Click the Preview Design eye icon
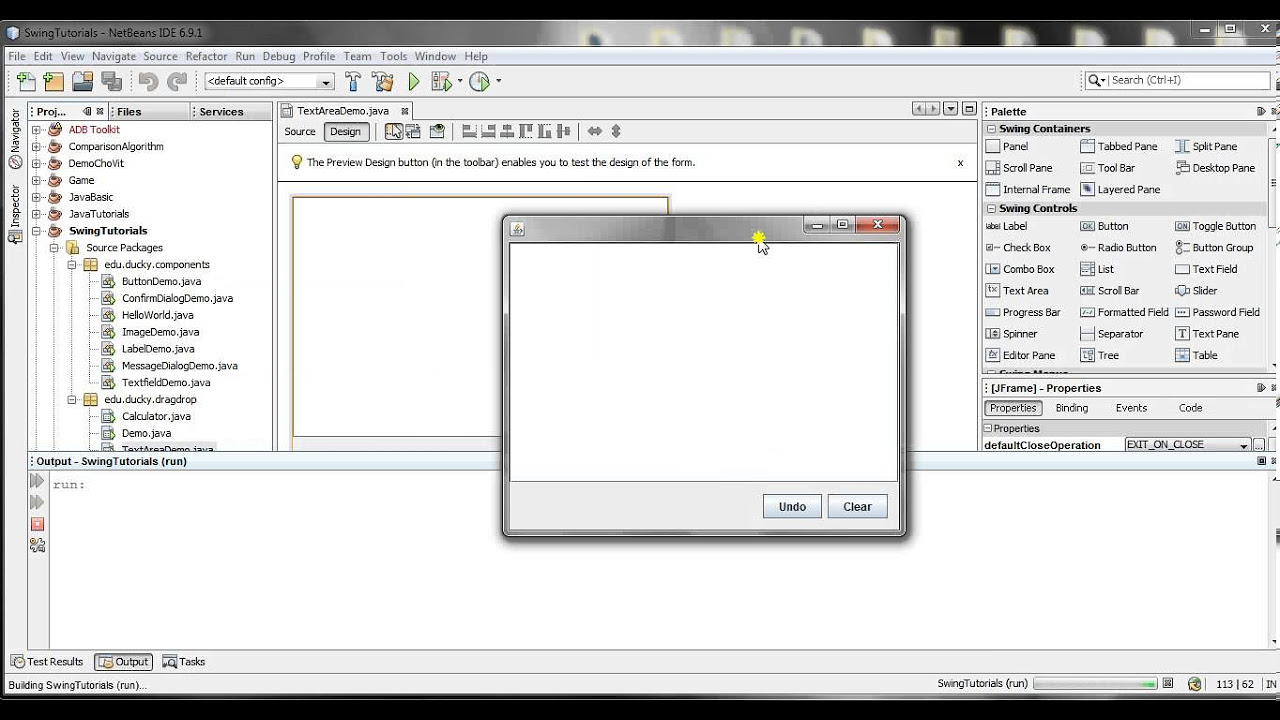 437,131
